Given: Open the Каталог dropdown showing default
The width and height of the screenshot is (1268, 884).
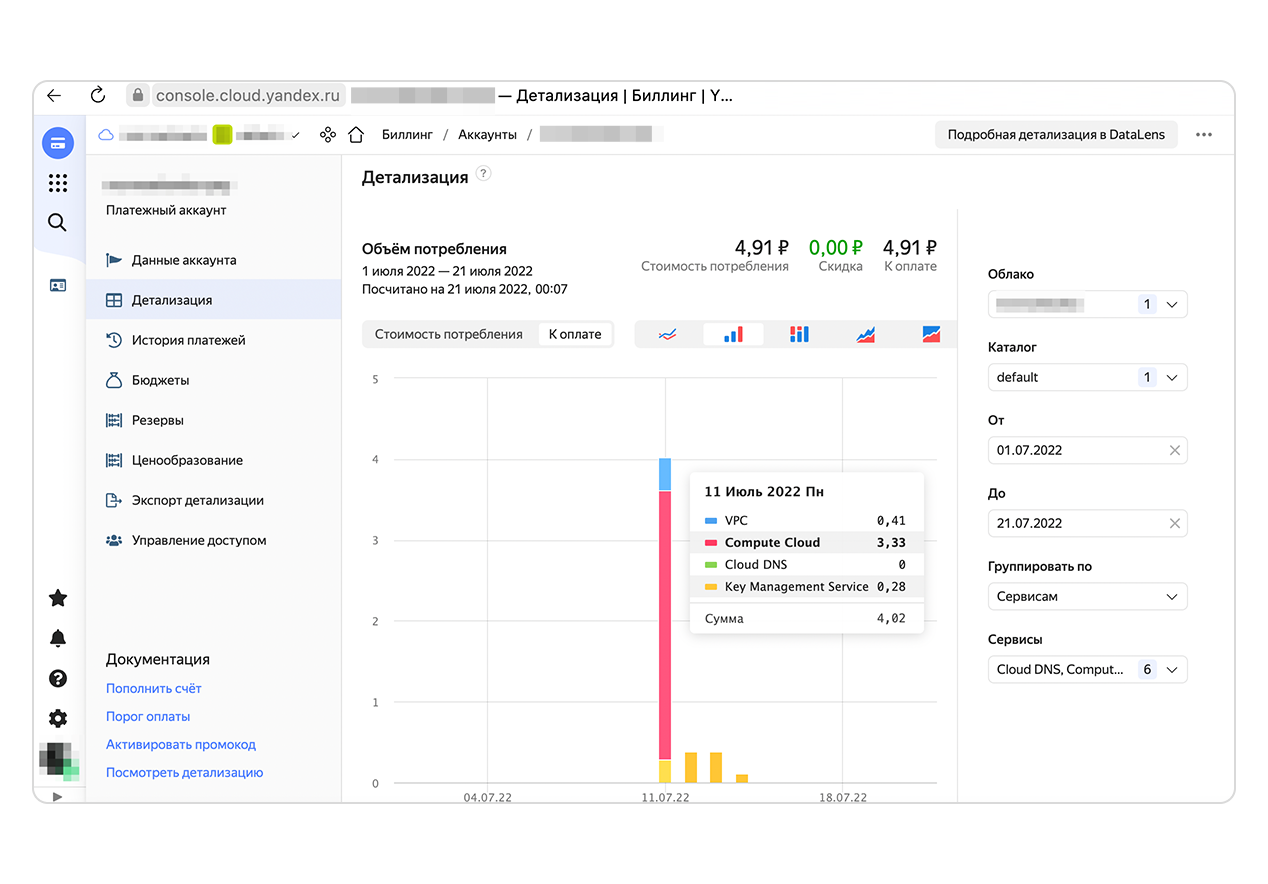Looking at the screenshot, I should click(x=1087, y=377).
